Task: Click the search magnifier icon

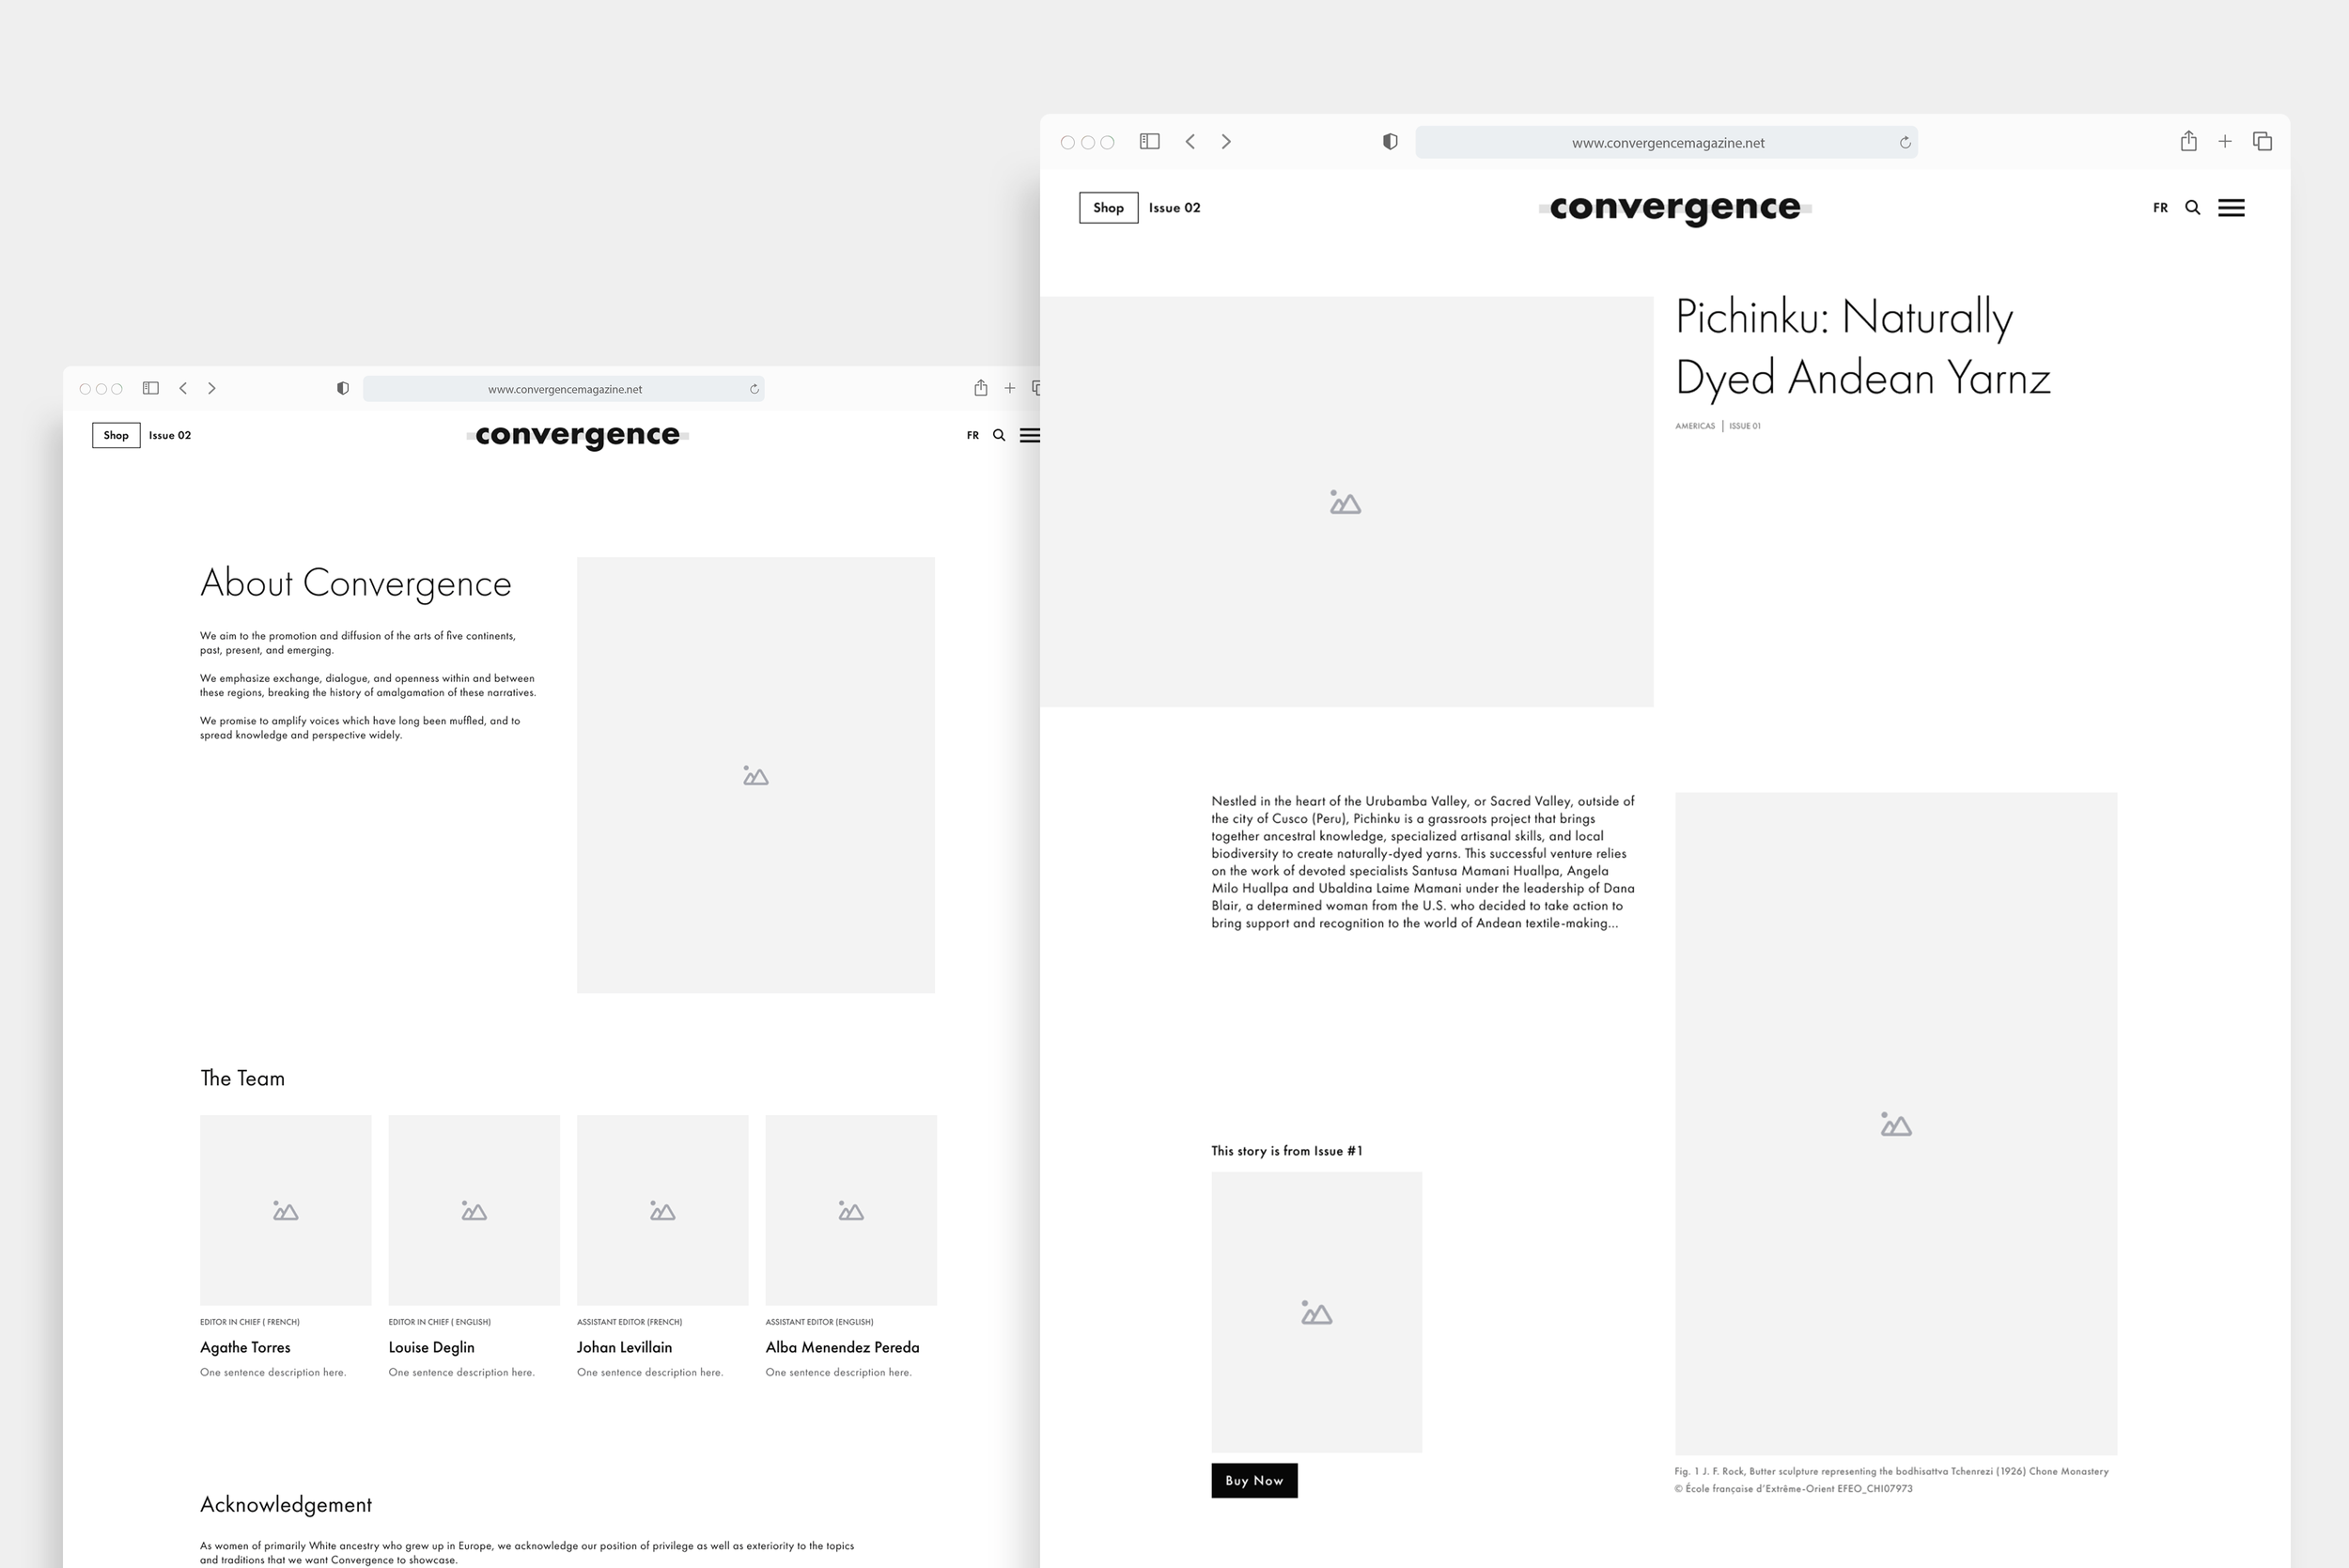Action: click(x=2192, y=207)
